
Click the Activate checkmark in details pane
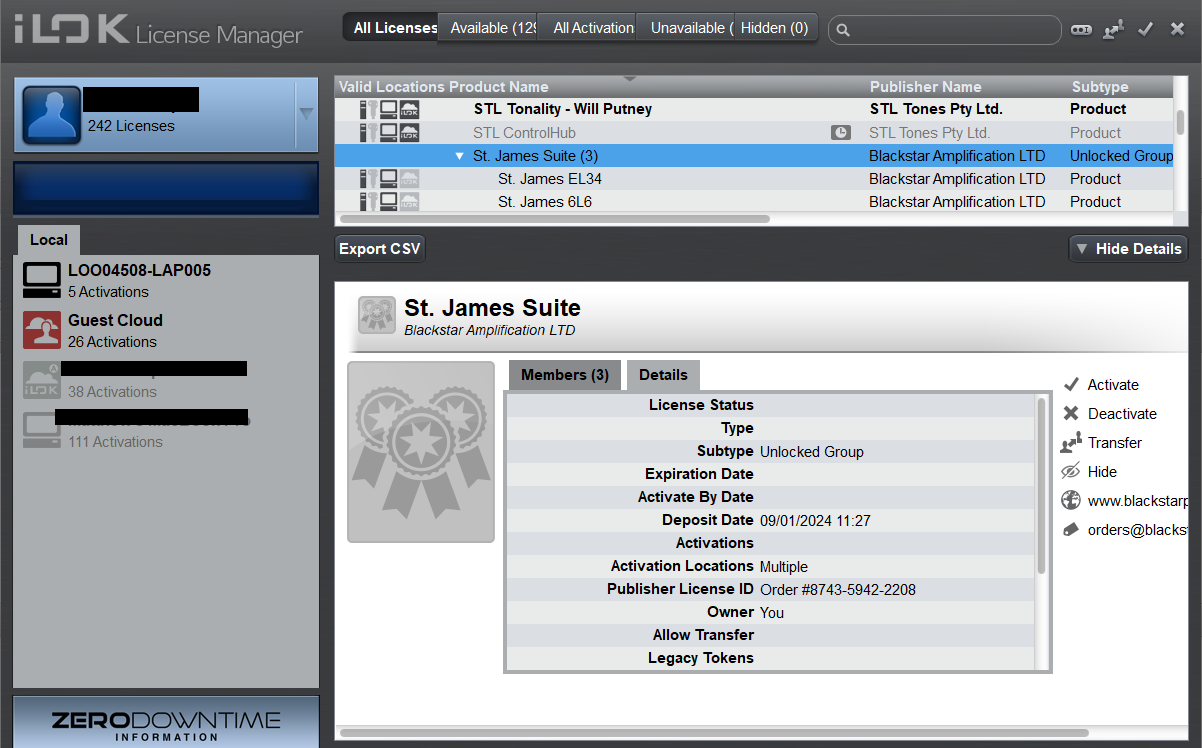1071,385
